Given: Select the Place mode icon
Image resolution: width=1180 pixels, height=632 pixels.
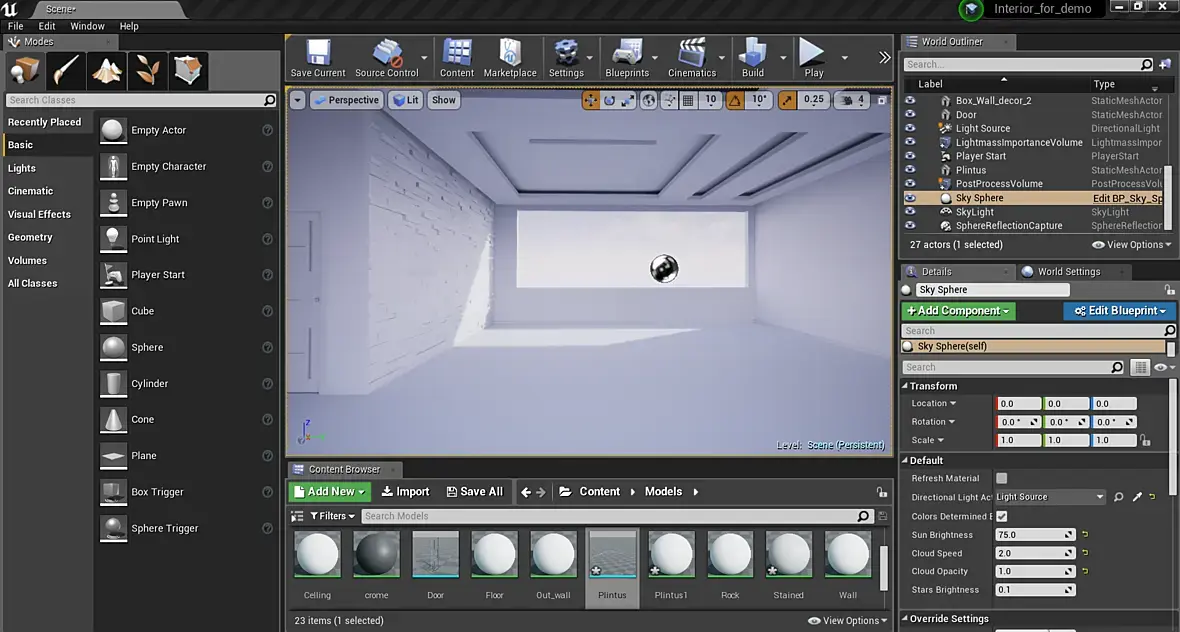Looking at the screenshot, I should (25, 71).
